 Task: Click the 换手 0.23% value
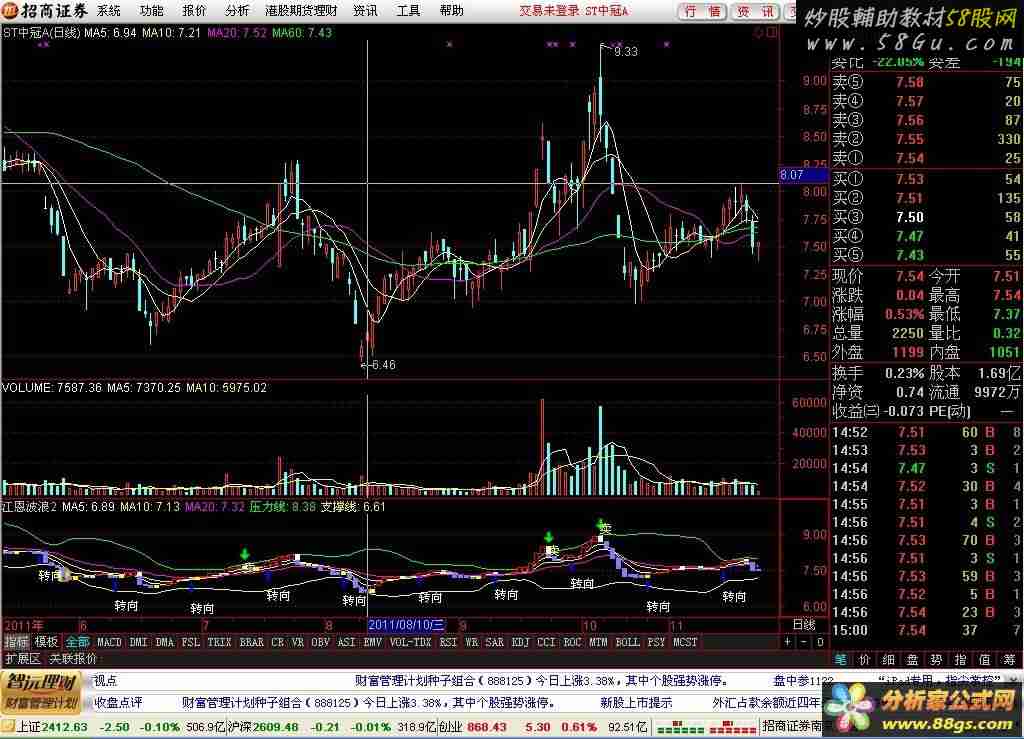(x=904, y=373)
